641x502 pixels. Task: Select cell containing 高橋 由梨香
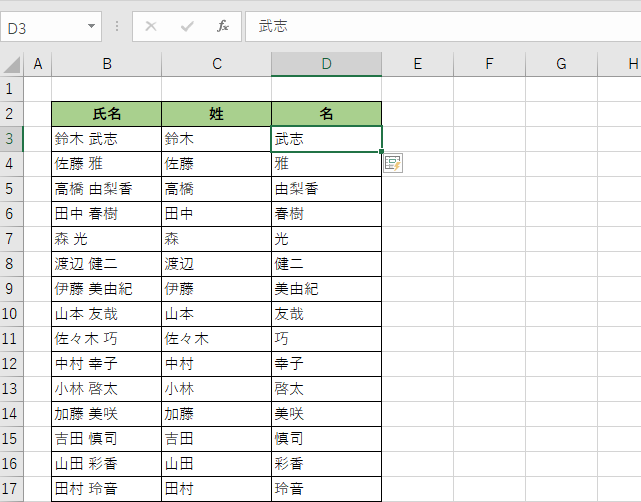[x=107, y=189]
